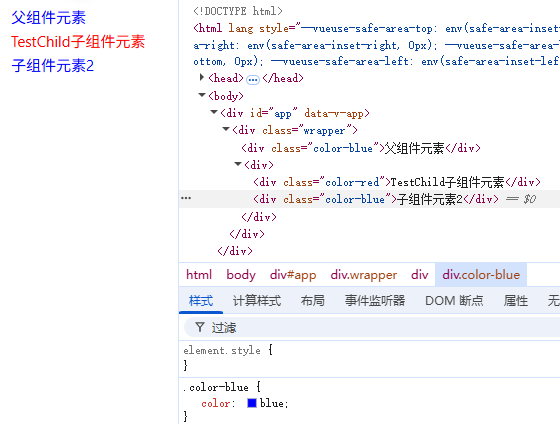This screenshot has height=424, width=560.
Task: Collapse the plain div node under wrapper
Action: tap(238, 164)
